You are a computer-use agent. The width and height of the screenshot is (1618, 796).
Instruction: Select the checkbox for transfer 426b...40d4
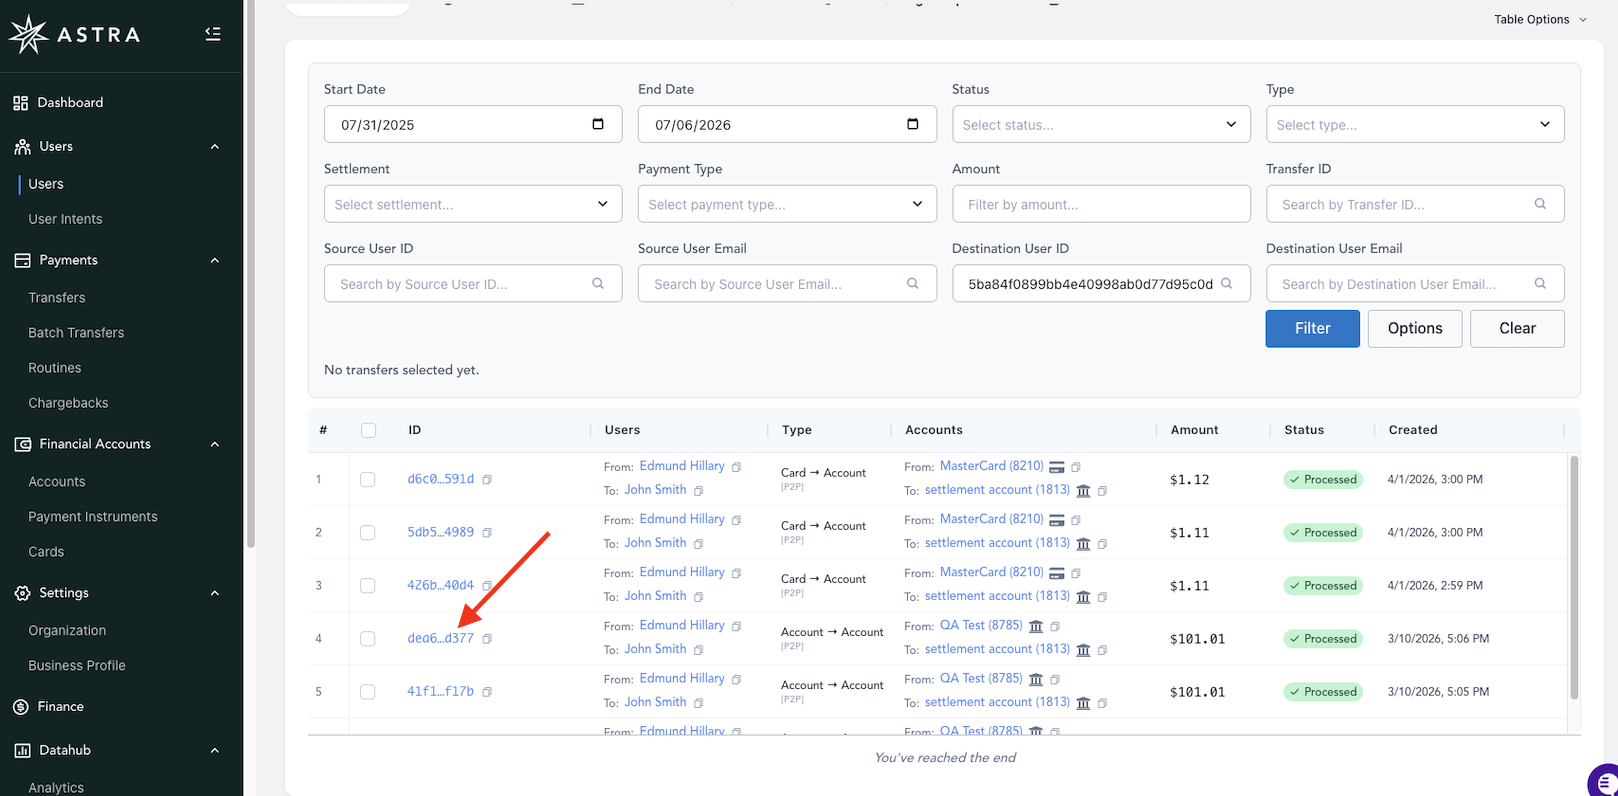[x=368, y=586]
